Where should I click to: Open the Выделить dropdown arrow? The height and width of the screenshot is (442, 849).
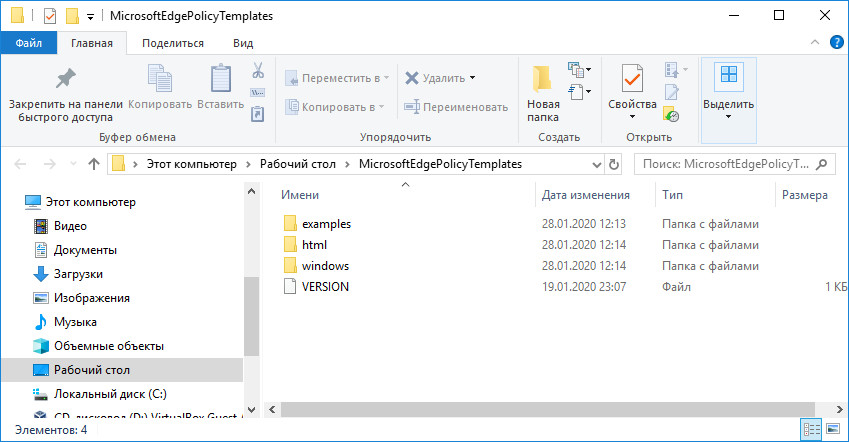click(x=728, y=117)
